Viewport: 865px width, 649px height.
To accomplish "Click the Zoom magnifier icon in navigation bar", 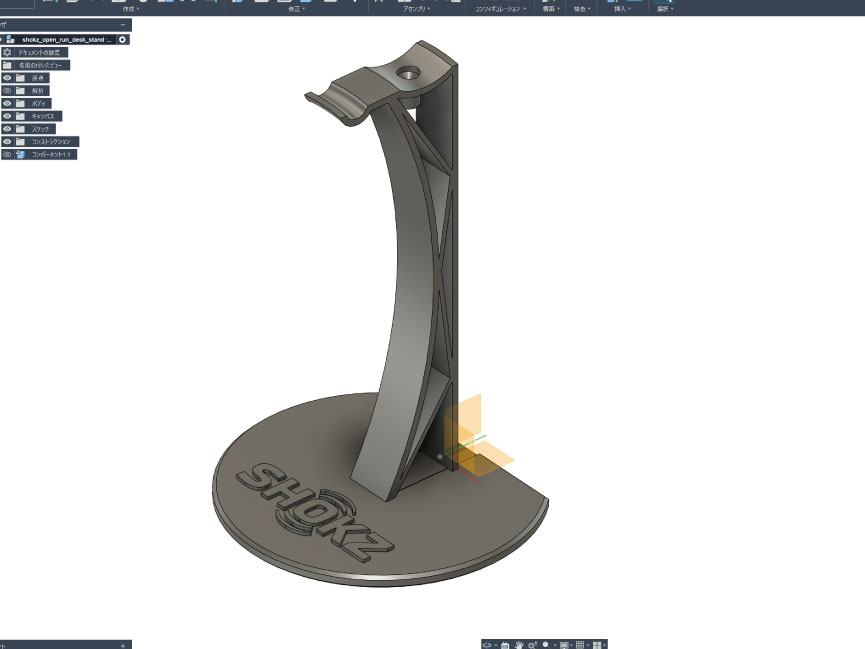I will 532,645.
